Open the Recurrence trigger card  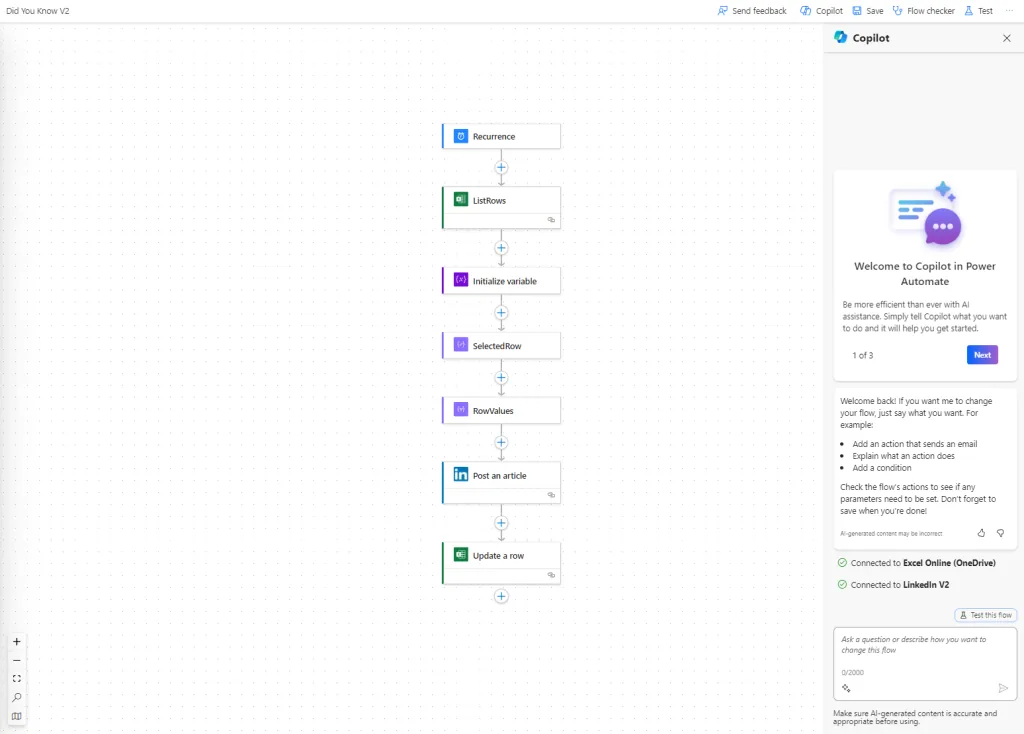click(500, 135)
